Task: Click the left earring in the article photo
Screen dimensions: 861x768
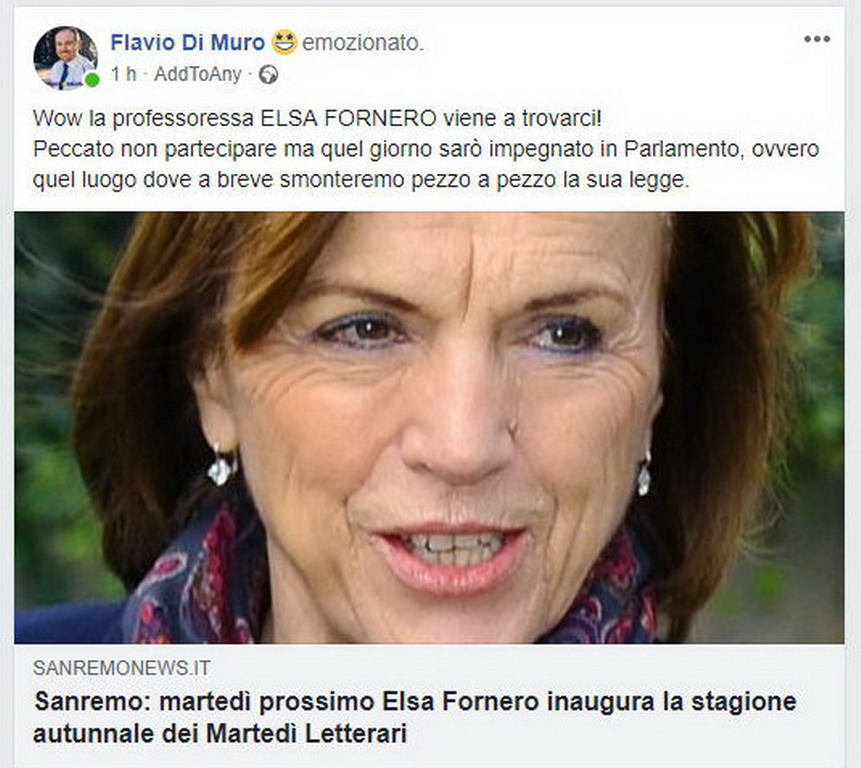Action: pos(221,467)
